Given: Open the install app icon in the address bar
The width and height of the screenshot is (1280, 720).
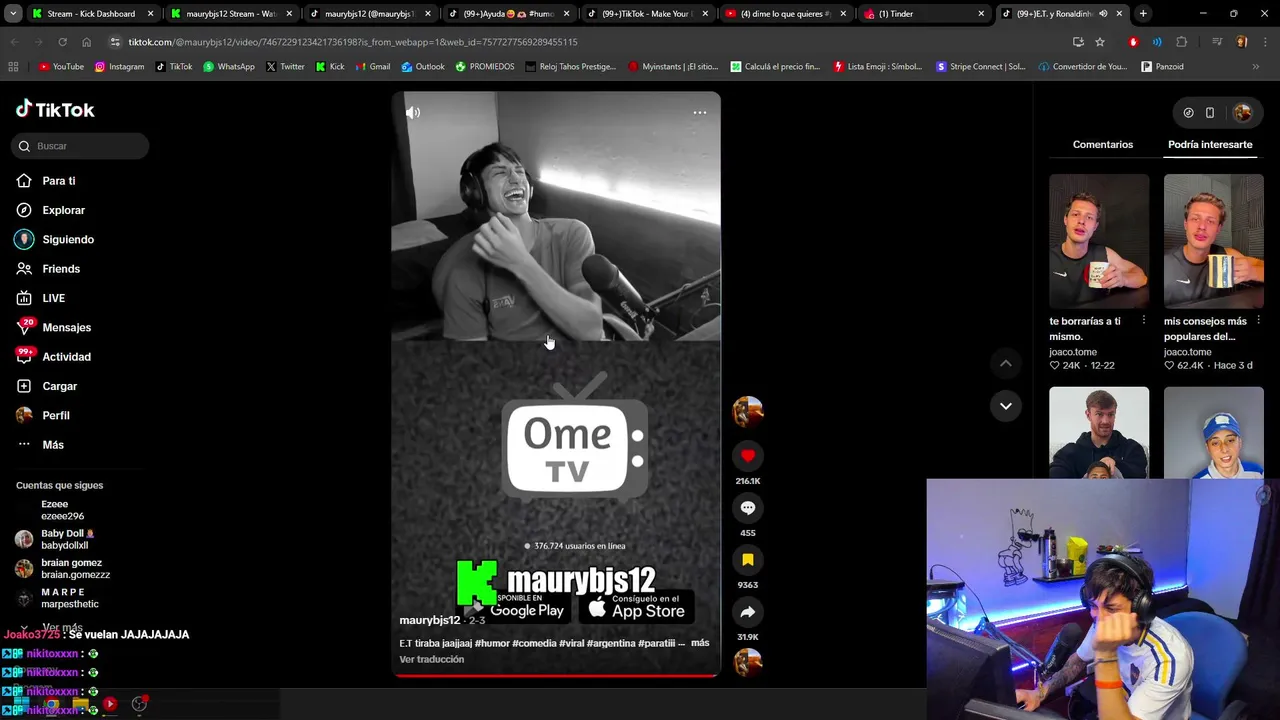Looking at the screenshot, I should pyautogui.click(x=1078, y=42).
